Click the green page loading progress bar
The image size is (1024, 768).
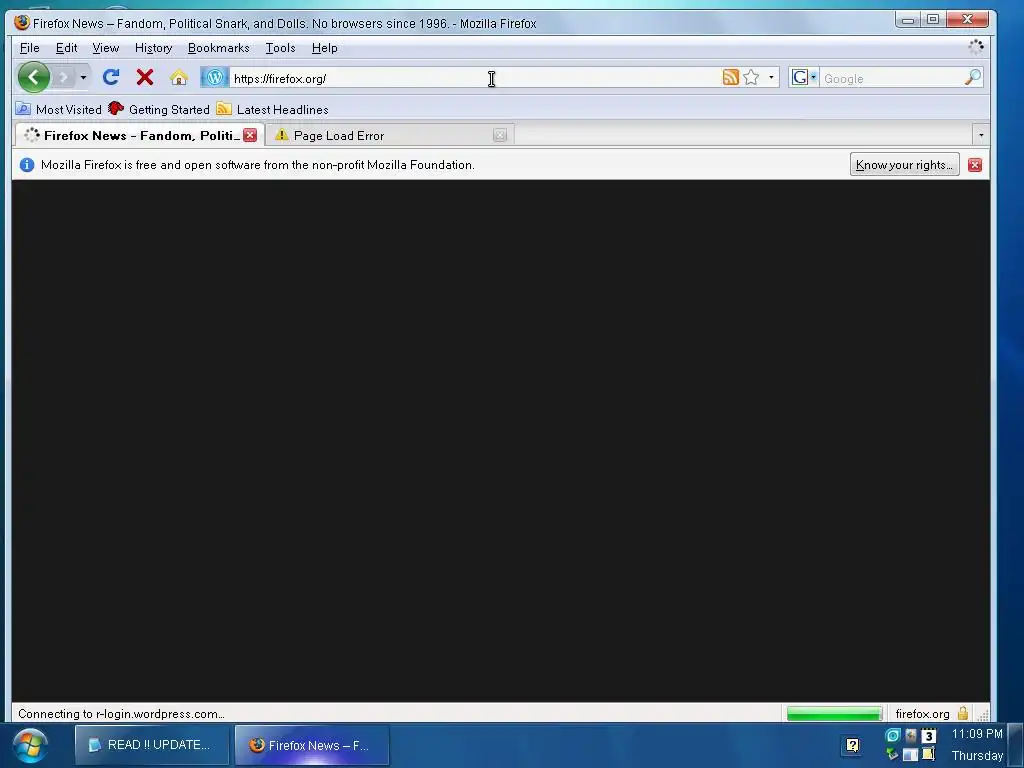pyautogui.click(x=834, y=714)
